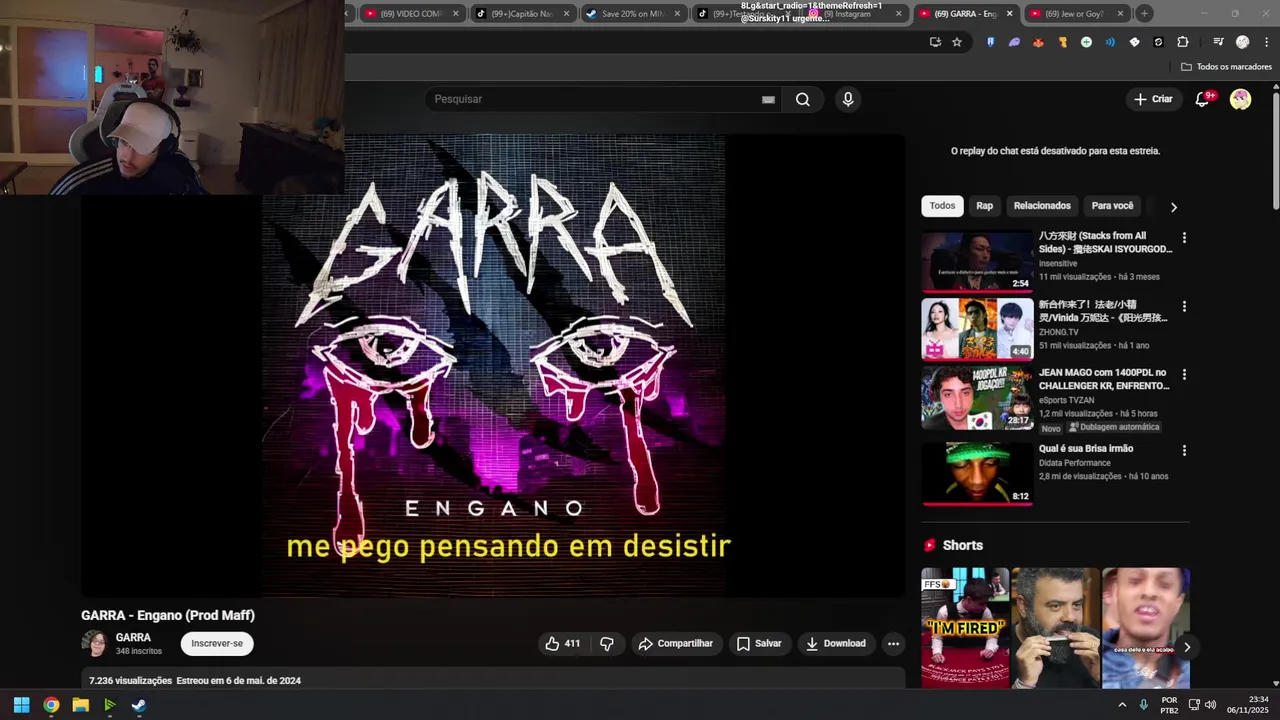Open more actions ellipsis under the video
The height and width of the screenshot is (720, 1280).
(893, 643)
